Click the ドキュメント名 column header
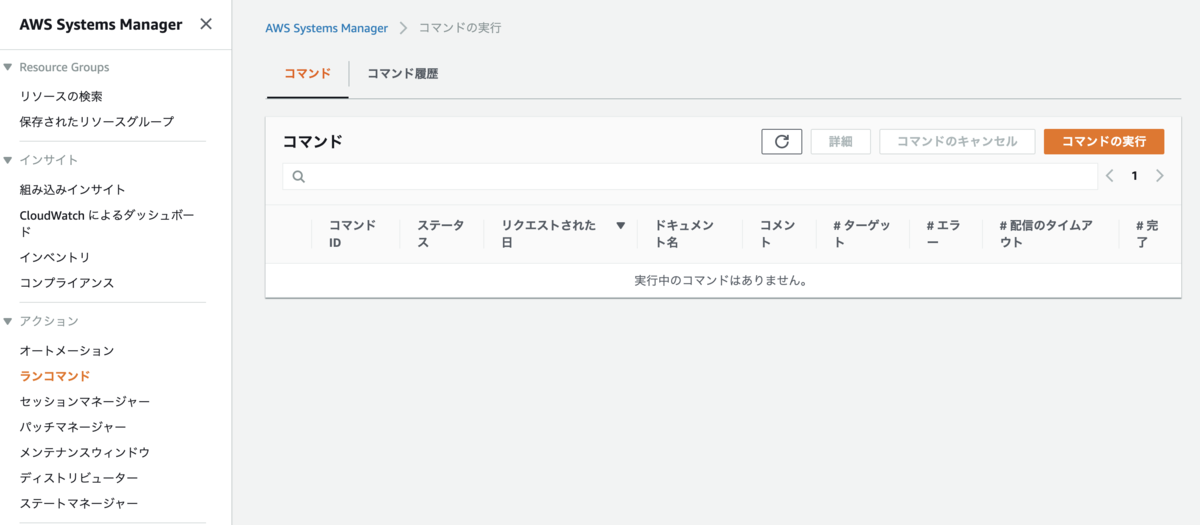 pyautogui.click(x=685, y=234)
